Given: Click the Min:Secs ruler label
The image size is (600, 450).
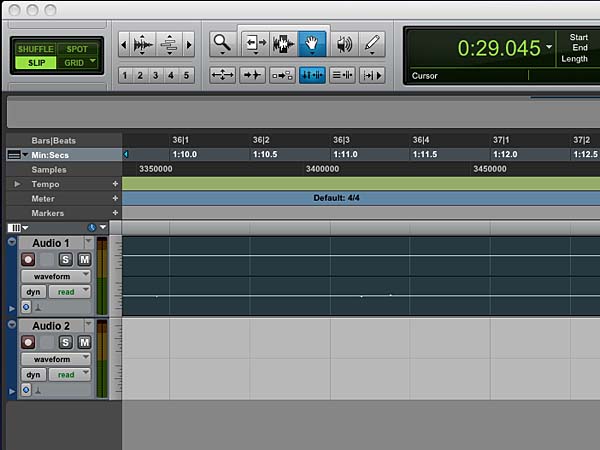Looking at the screenshot, I should (49, 155).
